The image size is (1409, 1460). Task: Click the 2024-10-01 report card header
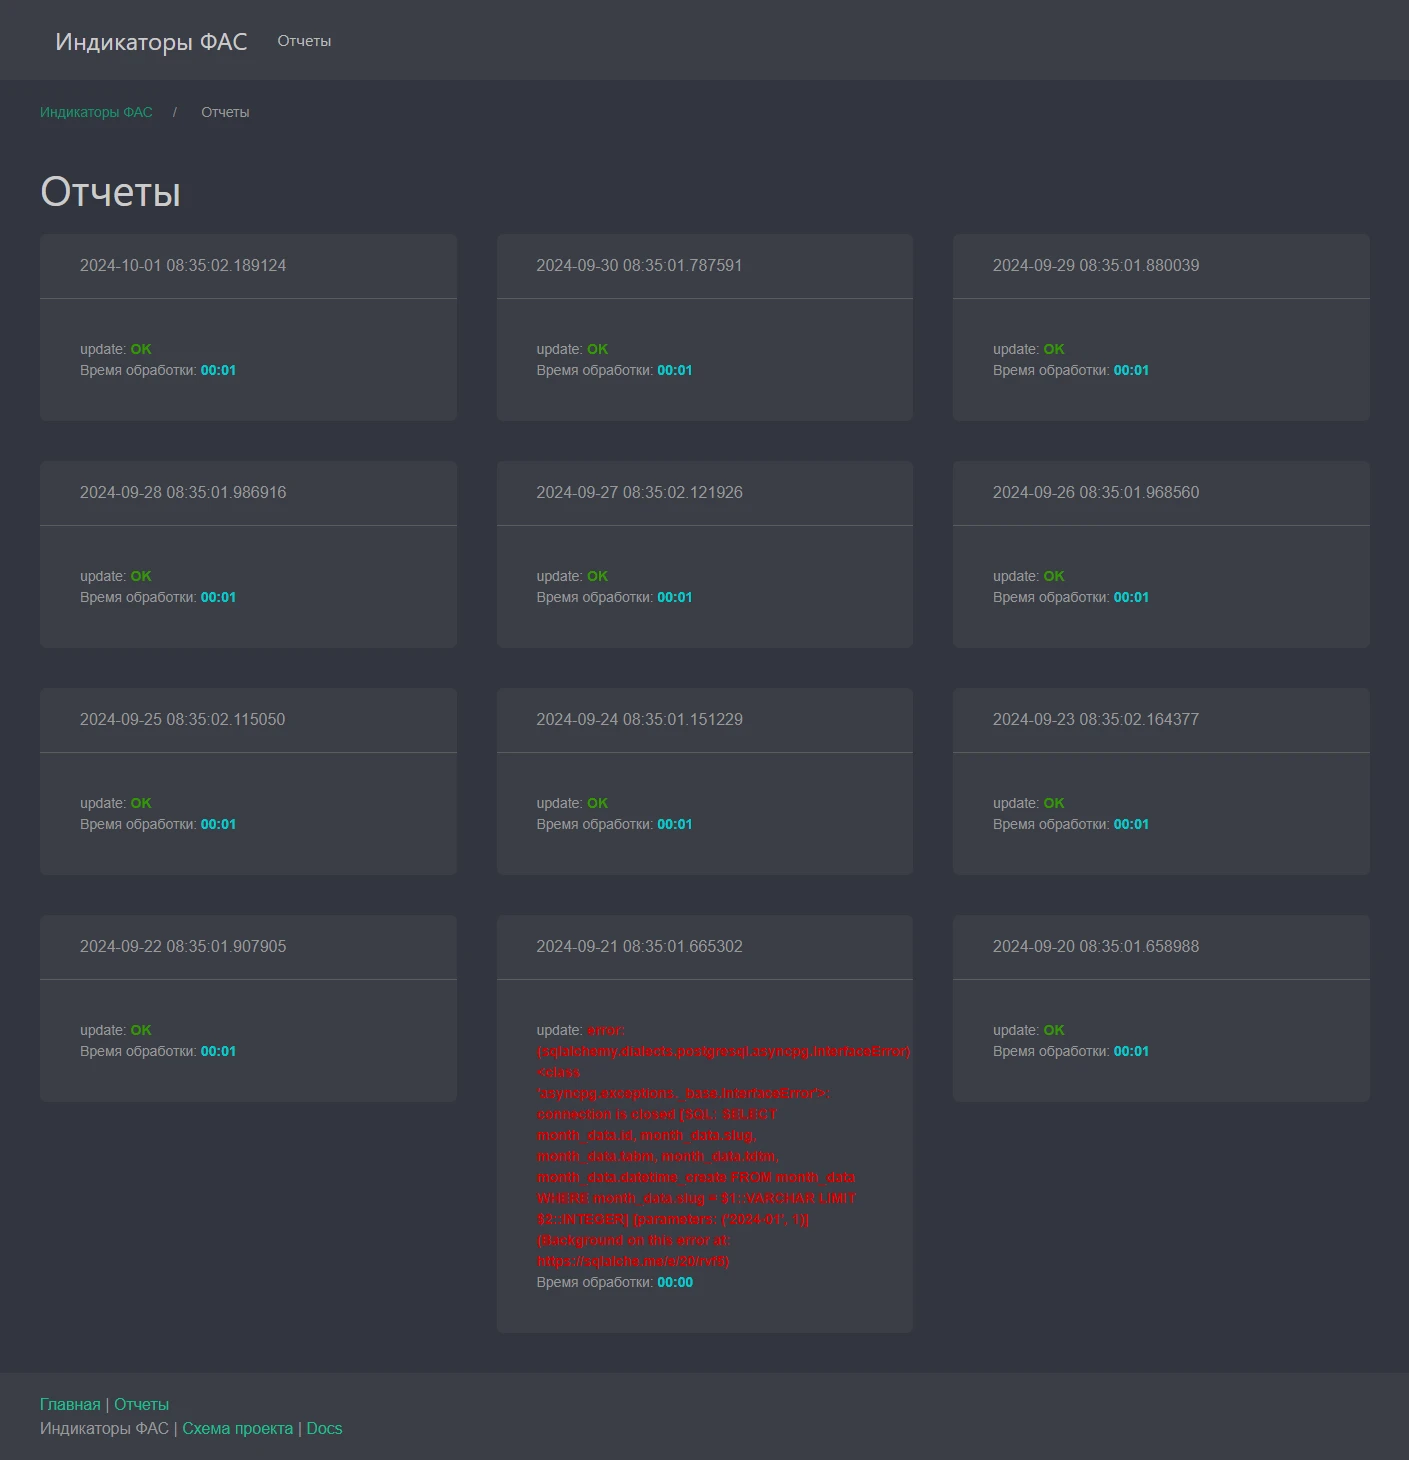coord(183,265)
